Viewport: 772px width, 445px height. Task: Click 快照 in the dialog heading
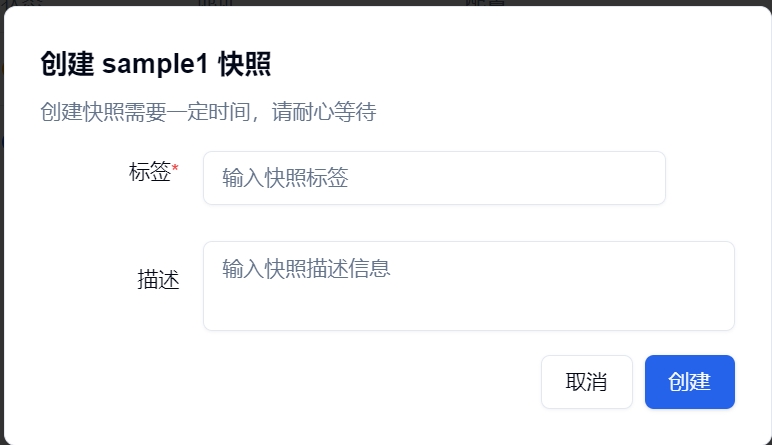click(245, 64)
